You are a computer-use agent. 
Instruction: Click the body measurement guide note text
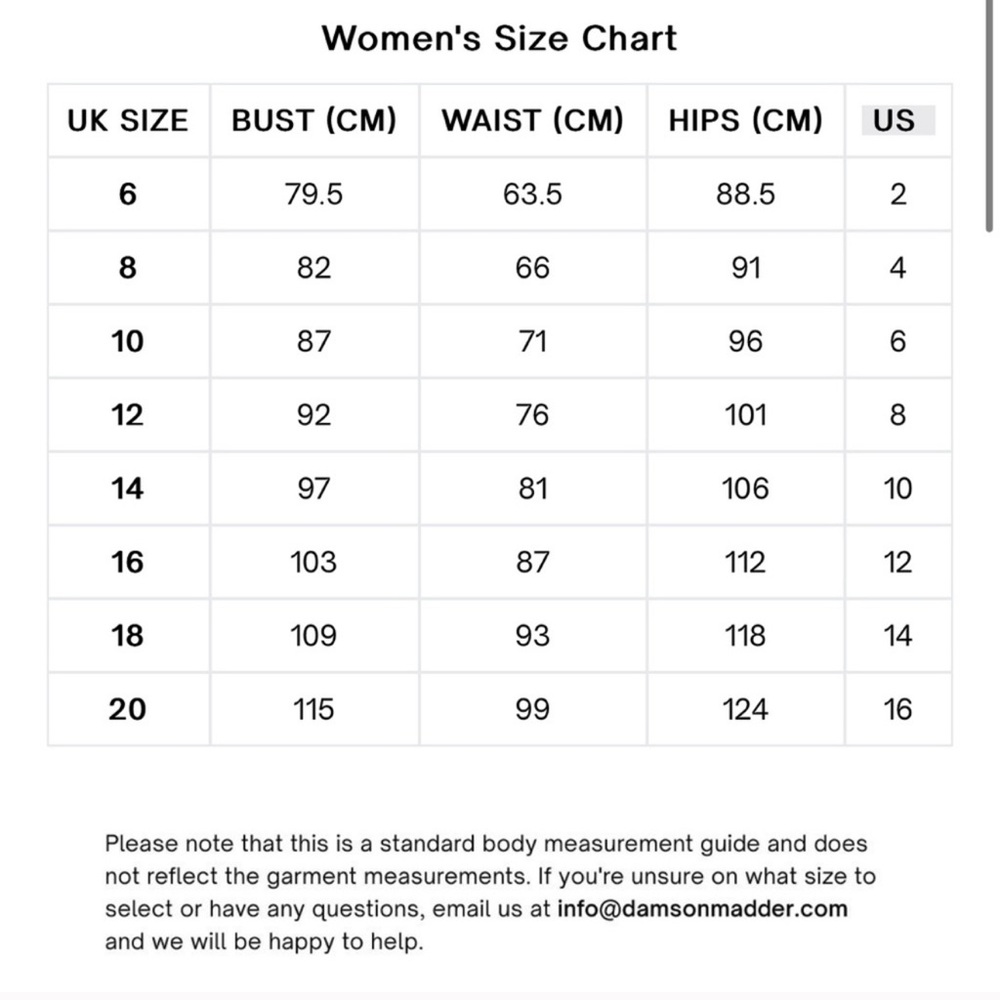490,892
